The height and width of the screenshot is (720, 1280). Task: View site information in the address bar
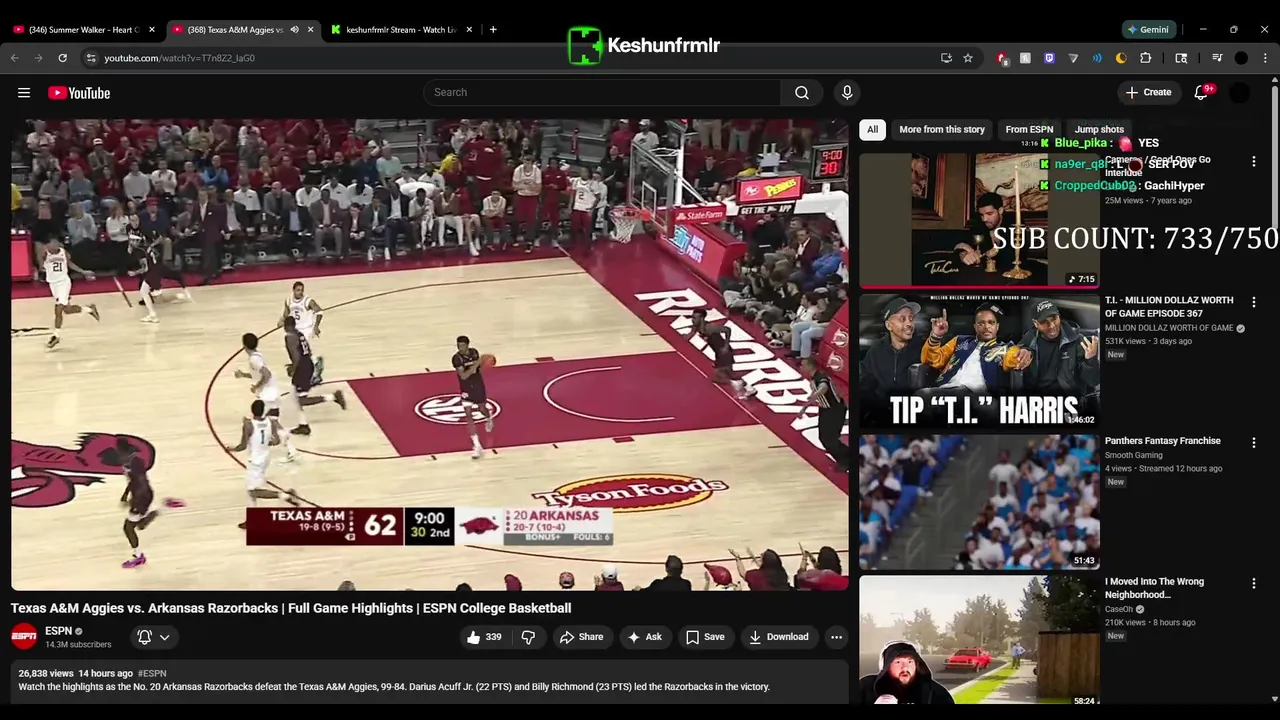[91, 58]
